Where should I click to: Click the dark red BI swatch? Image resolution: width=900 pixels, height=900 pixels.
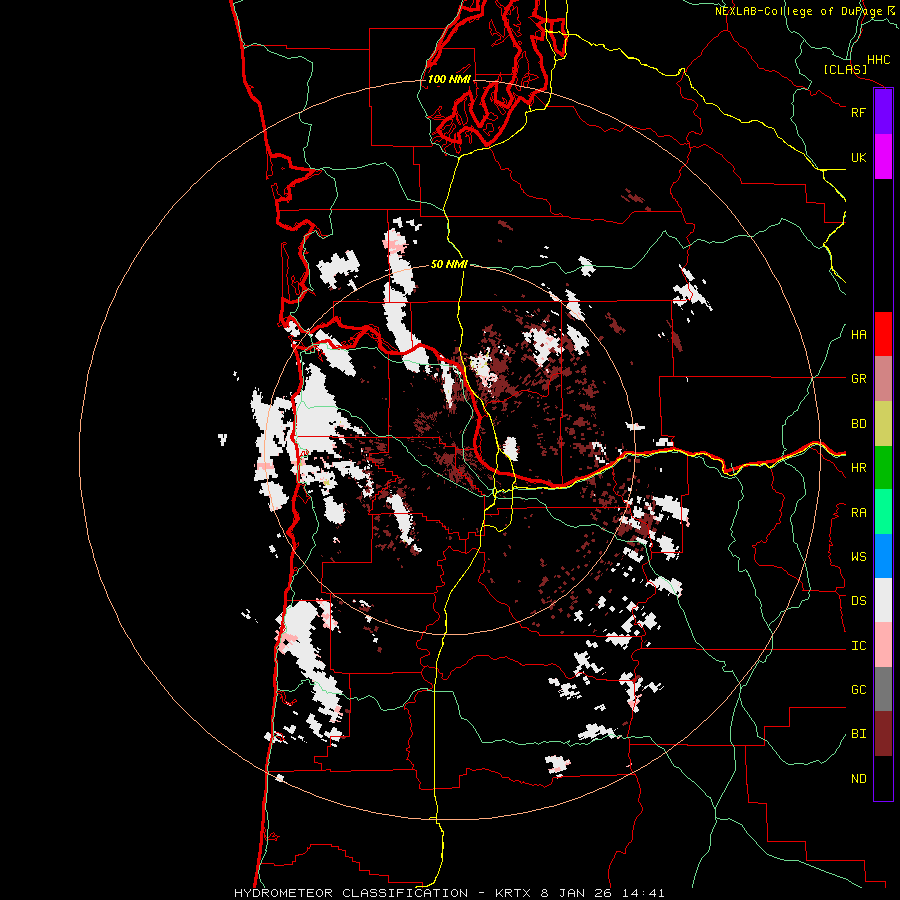click(883, 734)
